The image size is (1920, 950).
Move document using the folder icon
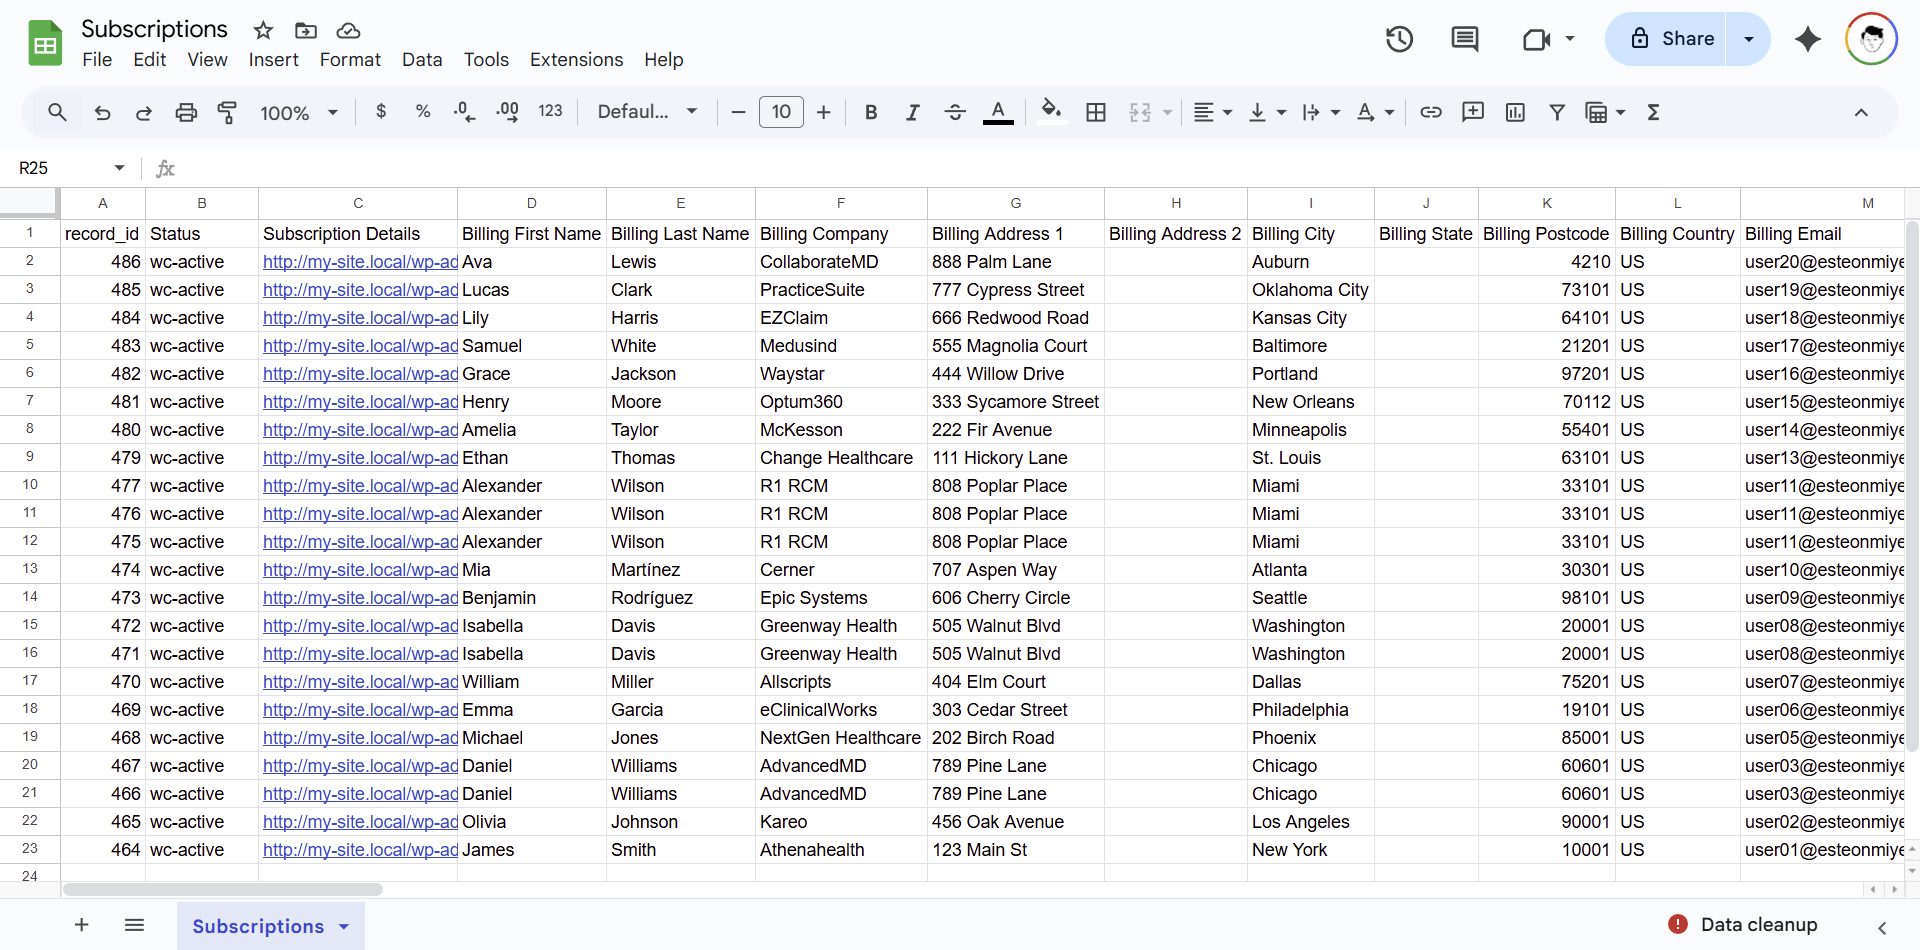point(306,30)
